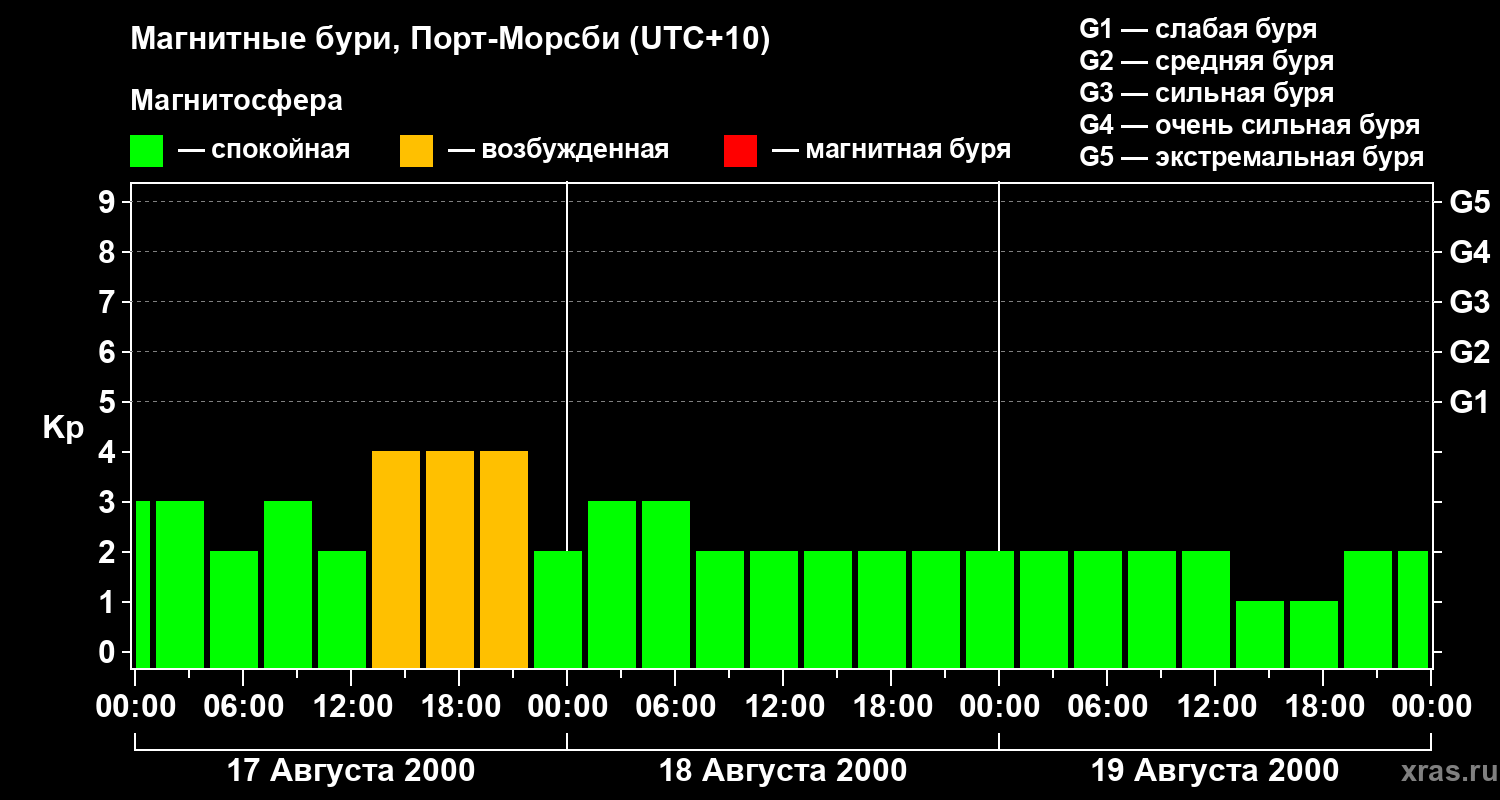This screenshot has width=1500, height=800.
Task: Click the 'G2' label on the right axis
Action: 1469,352
